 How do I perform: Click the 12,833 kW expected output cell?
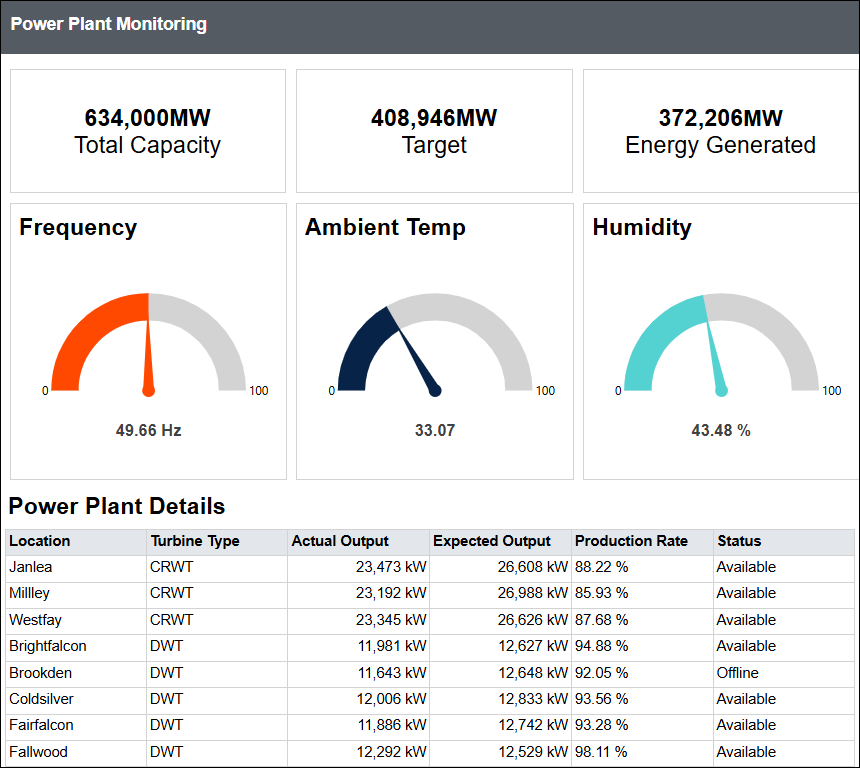(500, 699)
